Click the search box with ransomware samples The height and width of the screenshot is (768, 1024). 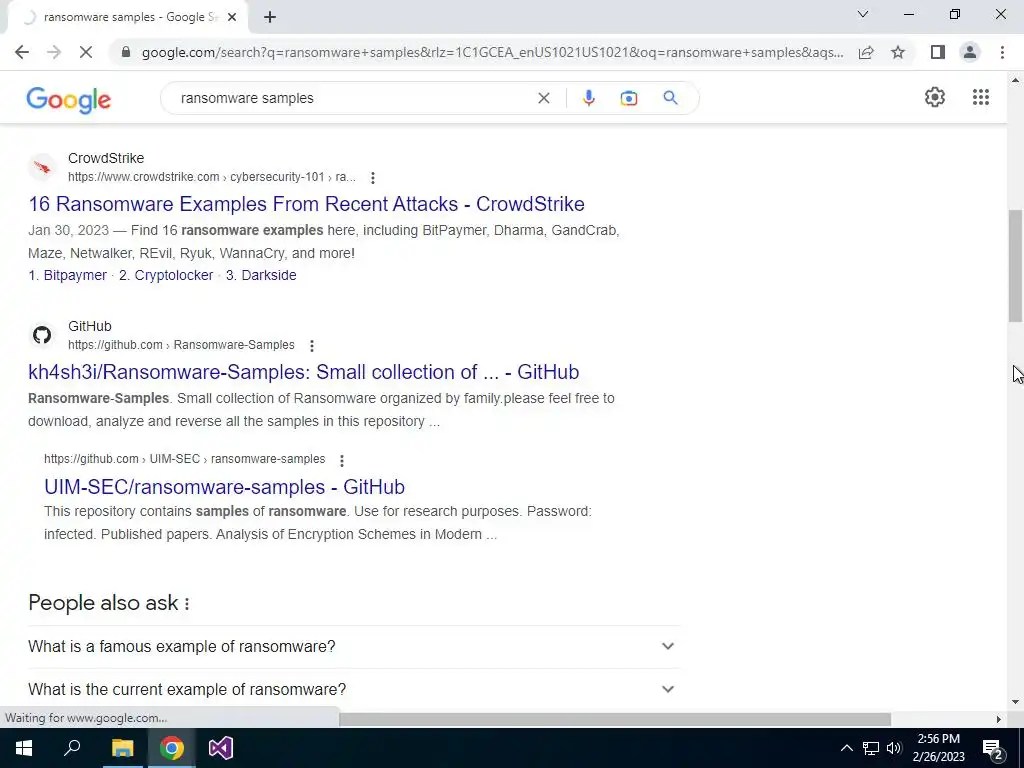353,98
